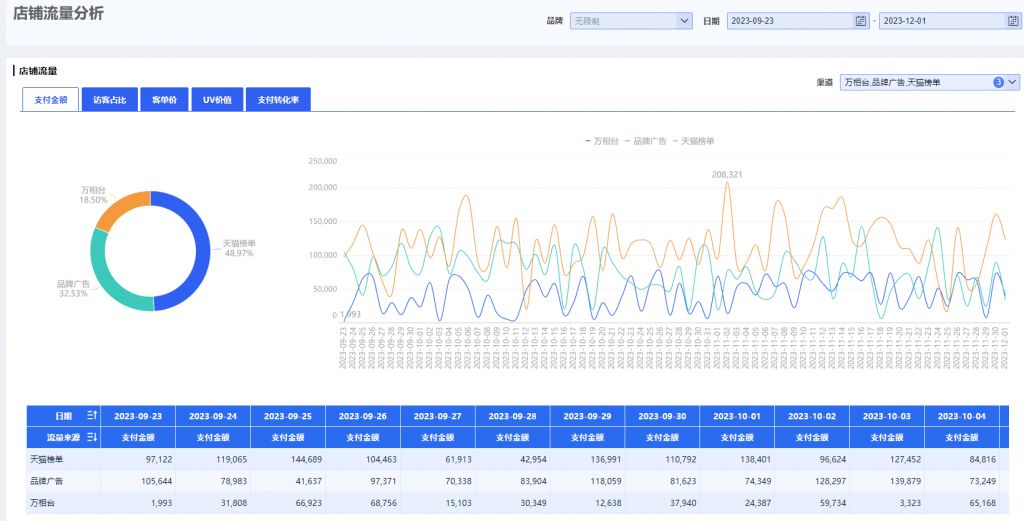Open the end date calendar picker icon

pos(1013,21)
